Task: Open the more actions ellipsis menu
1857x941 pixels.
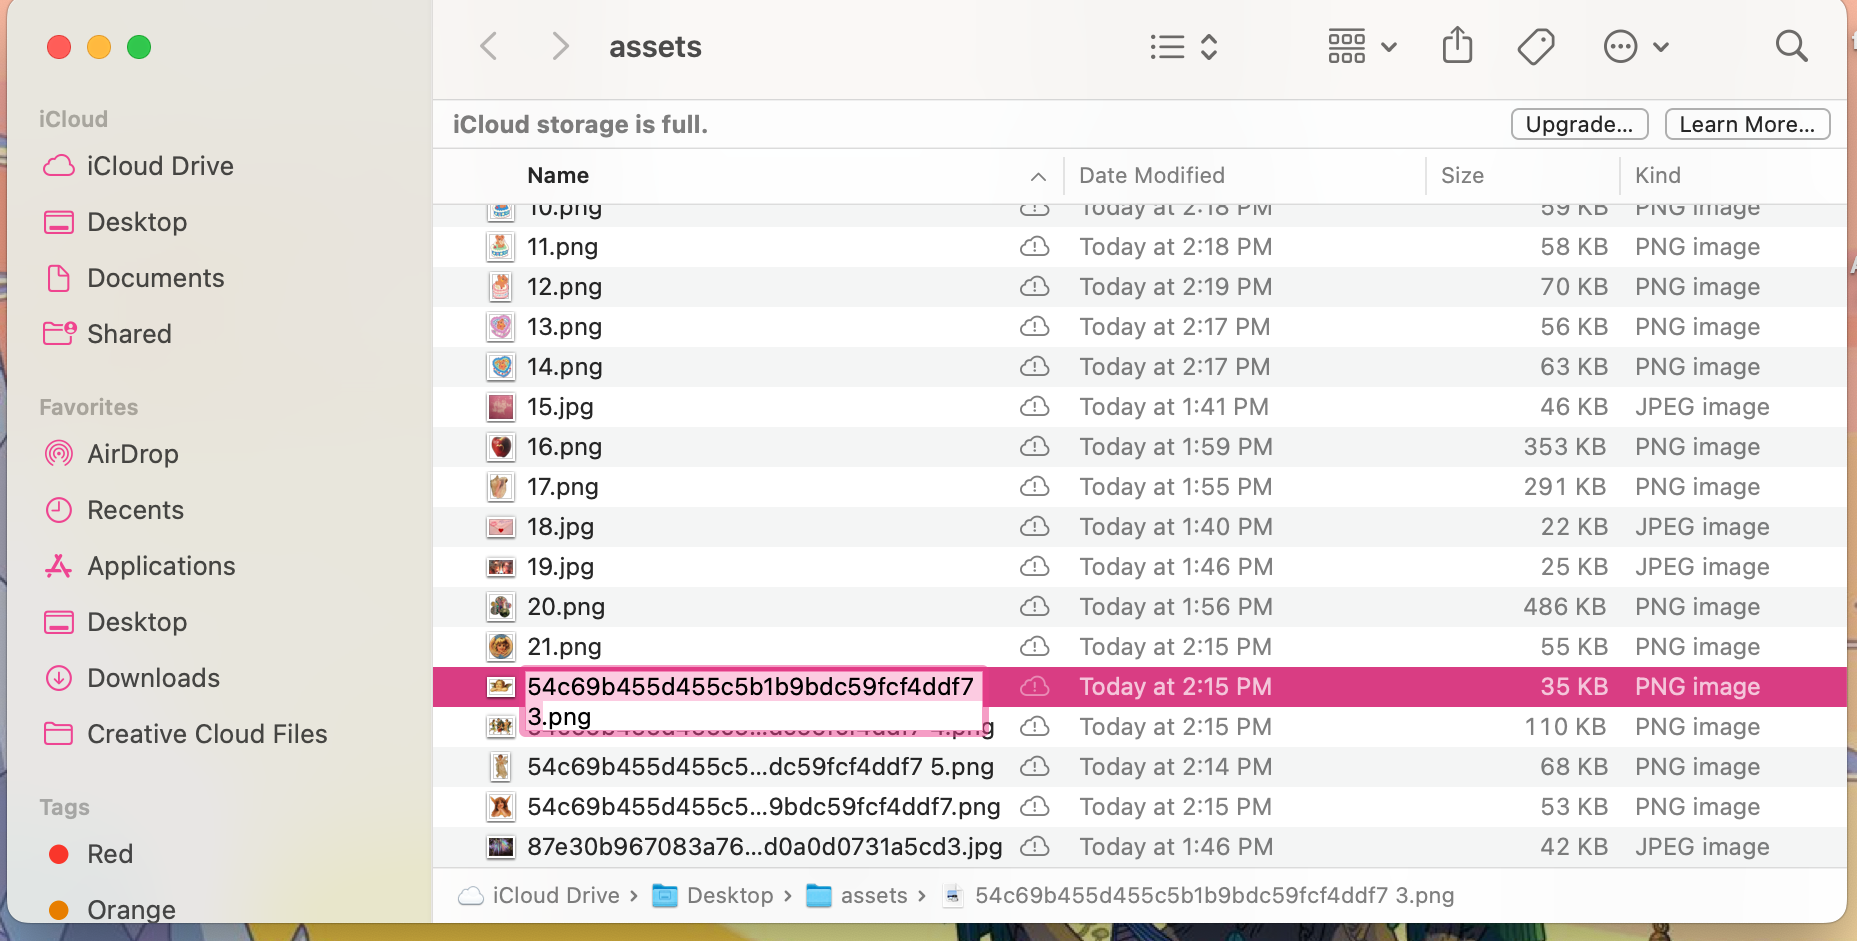Action: click(1635, 47)
